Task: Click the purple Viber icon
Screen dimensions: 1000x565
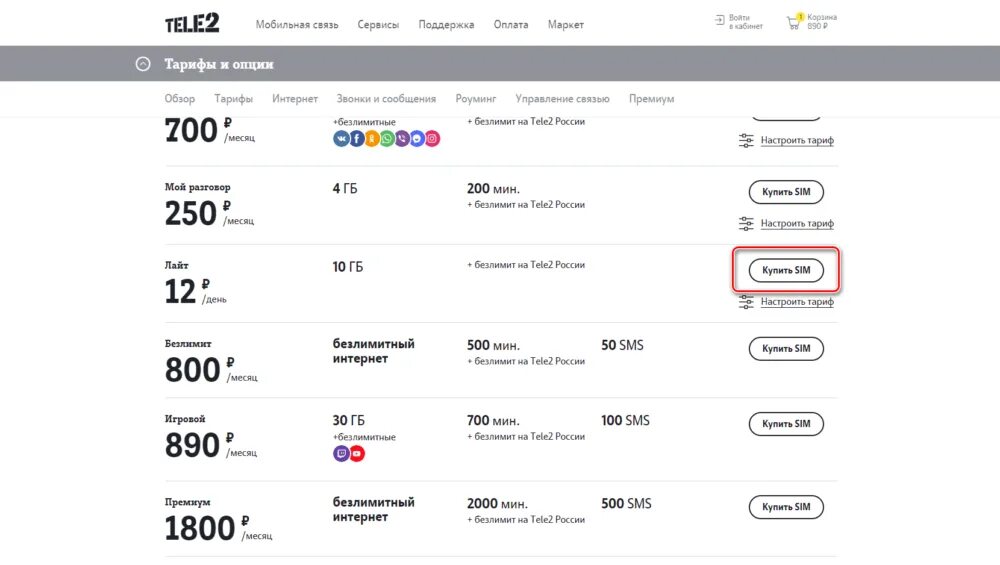Action: point(402,138)
